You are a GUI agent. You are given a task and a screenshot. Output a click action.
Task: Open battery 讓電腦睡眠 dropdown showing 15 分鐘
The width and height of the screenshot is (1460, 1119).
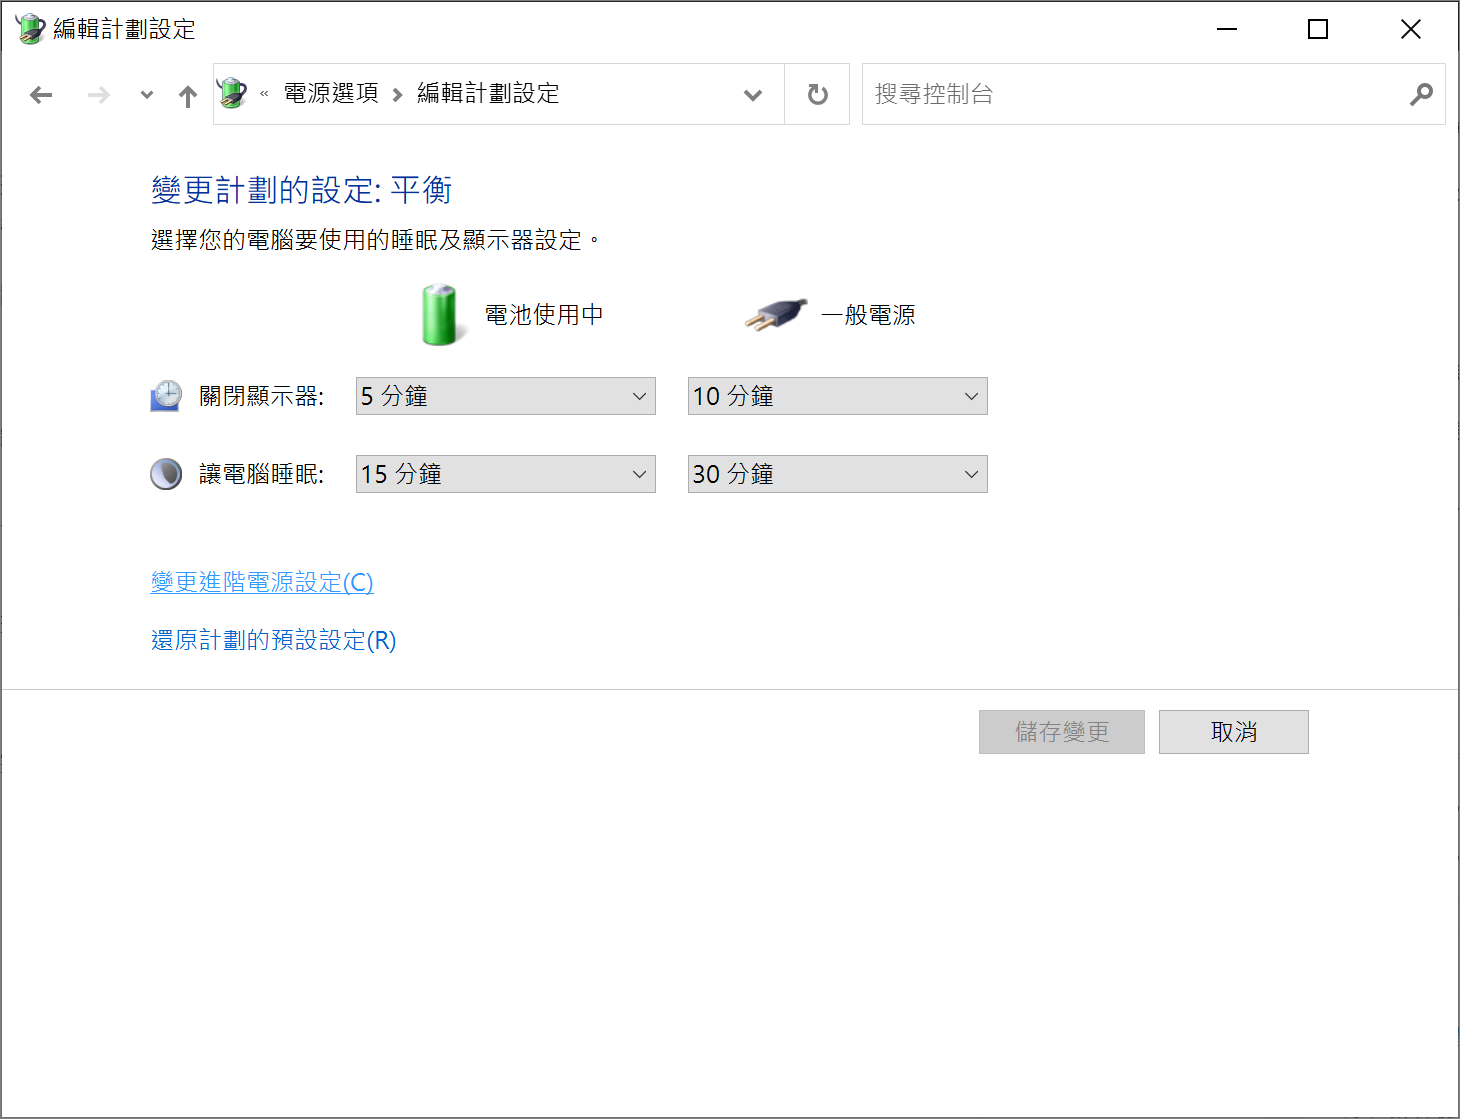(x=506, y=474)
